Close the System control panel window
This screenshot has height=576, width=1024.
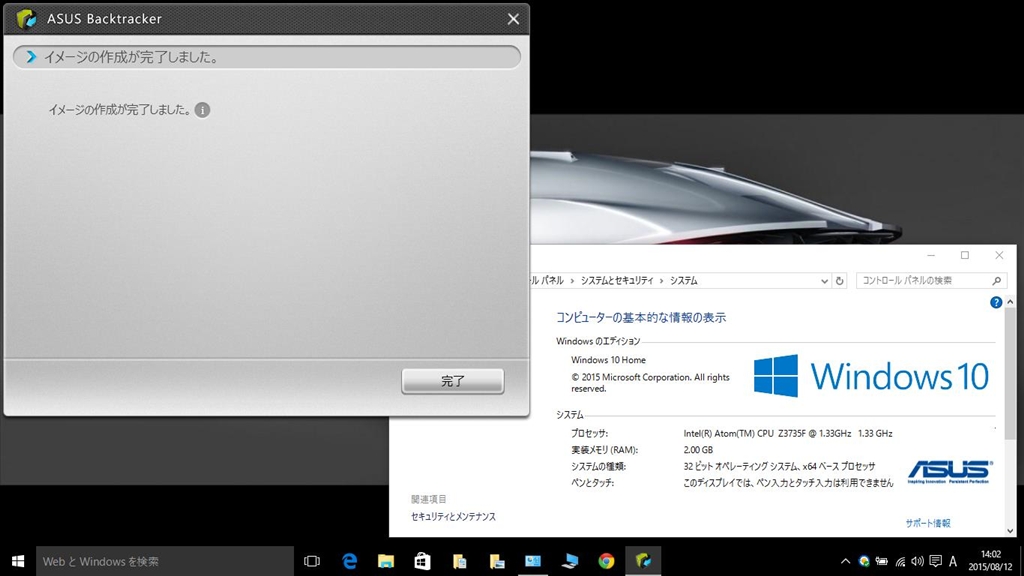point(999,255)
